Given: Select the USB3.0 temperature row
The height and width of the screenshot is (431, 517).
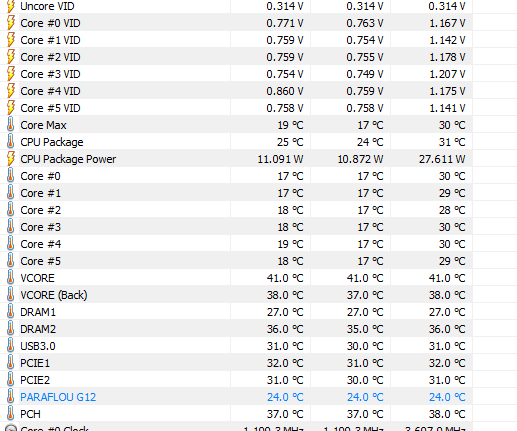Looking at the screenshot, I should [x=236, y=346].
